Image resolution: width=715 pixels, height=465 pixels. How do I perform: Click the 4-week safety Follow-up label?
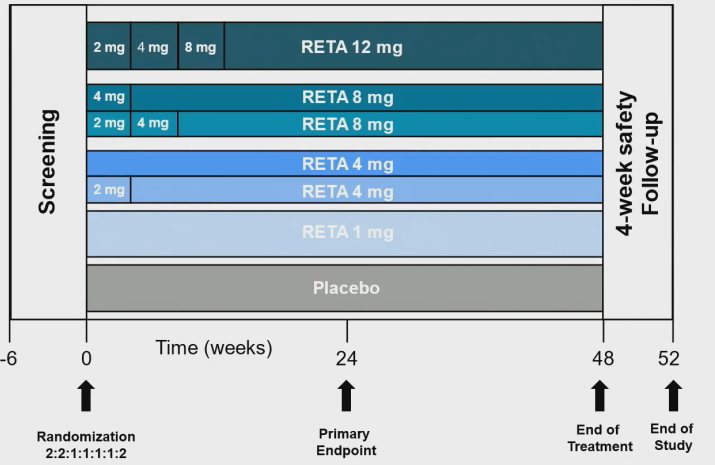point(637,163)
